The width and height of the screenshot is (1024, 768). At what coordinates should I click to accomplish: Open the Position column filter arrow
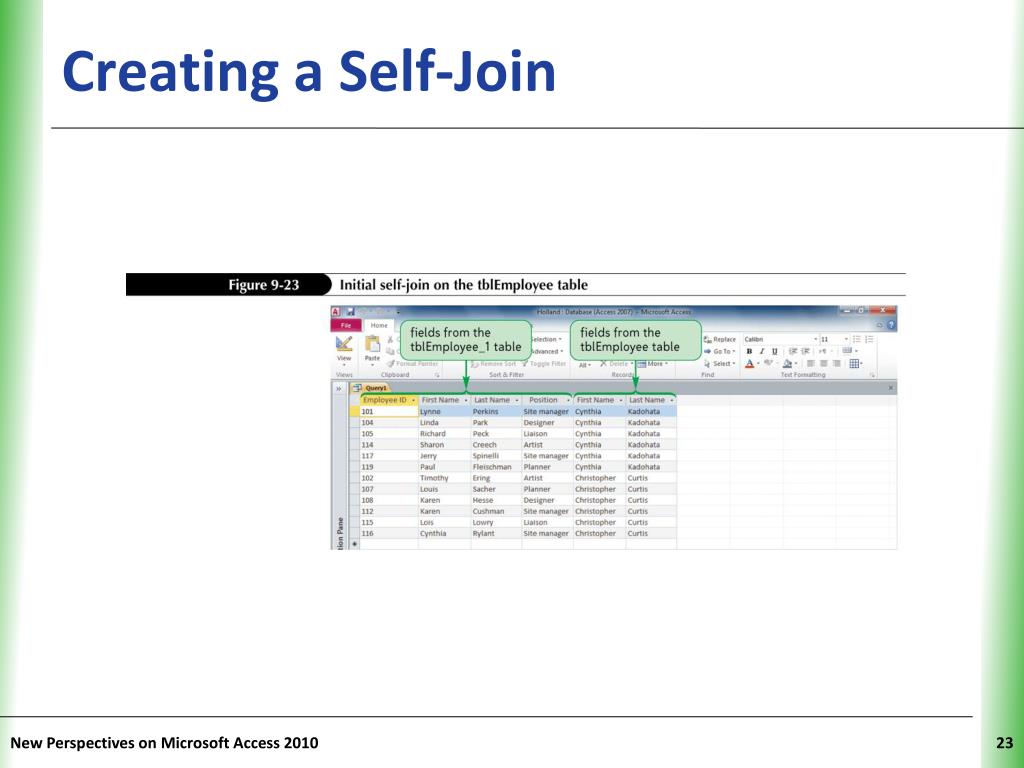[x=568, y=400]
